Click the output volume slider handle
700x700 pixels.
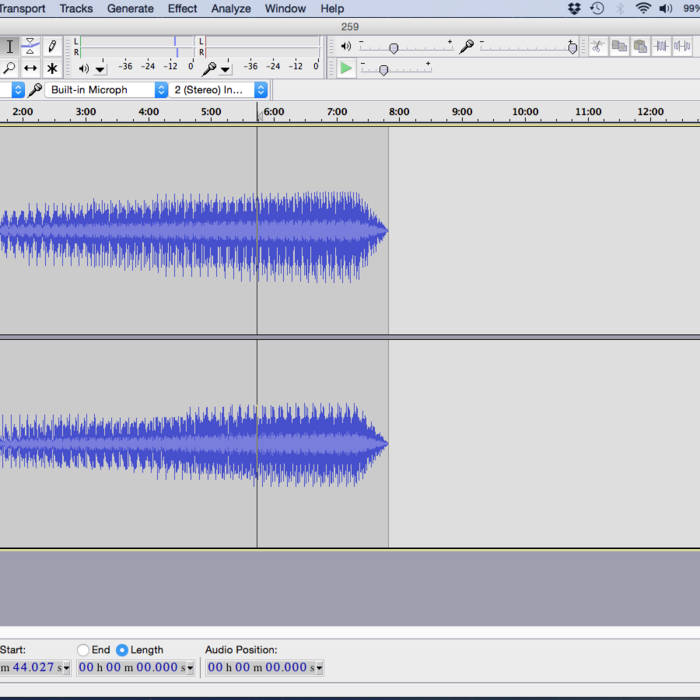[x=393, y=48]
